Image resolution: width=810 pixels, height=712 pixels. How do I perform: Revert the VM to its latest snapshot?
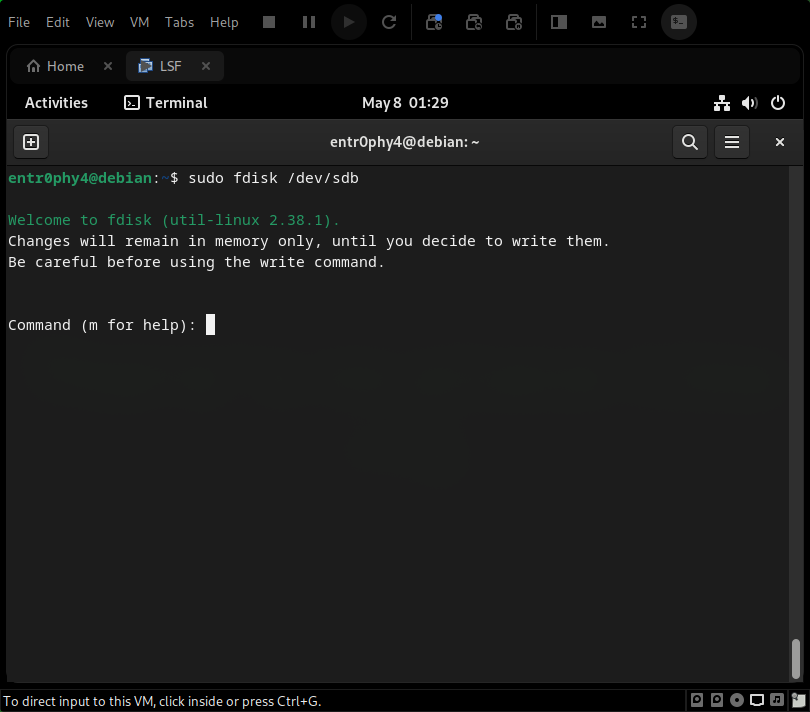[474, 21]
